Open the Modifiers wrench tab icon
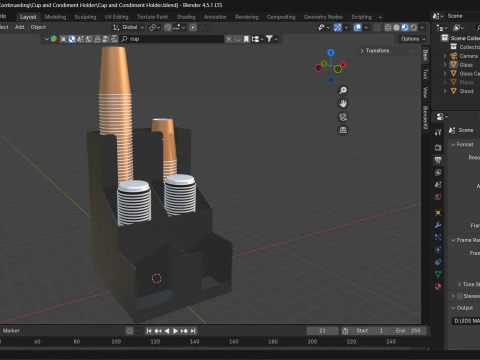 (x=438, y=225)
